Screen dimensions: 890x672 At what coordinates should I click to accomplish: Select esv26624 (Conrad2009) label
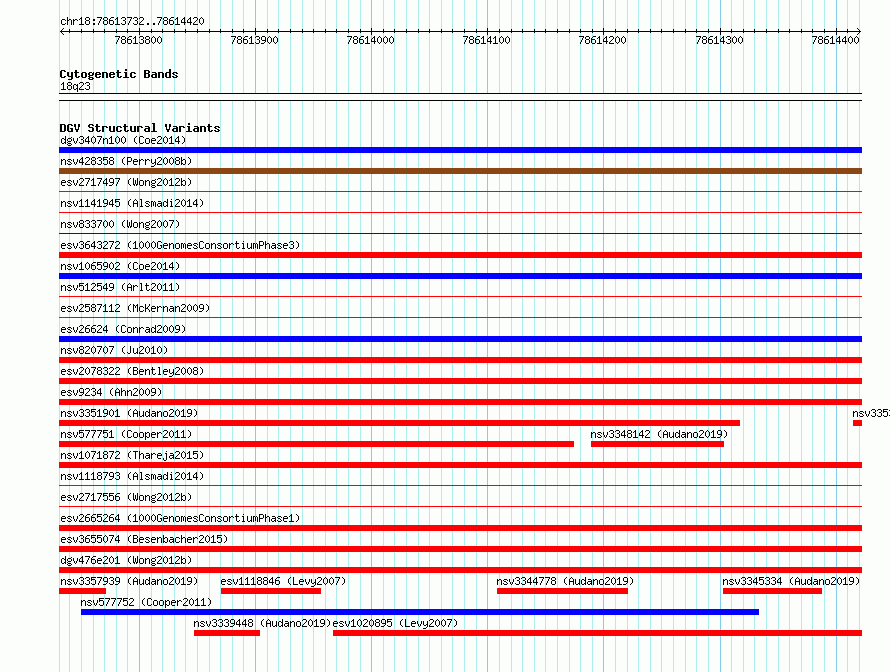(x=123, y=329)
